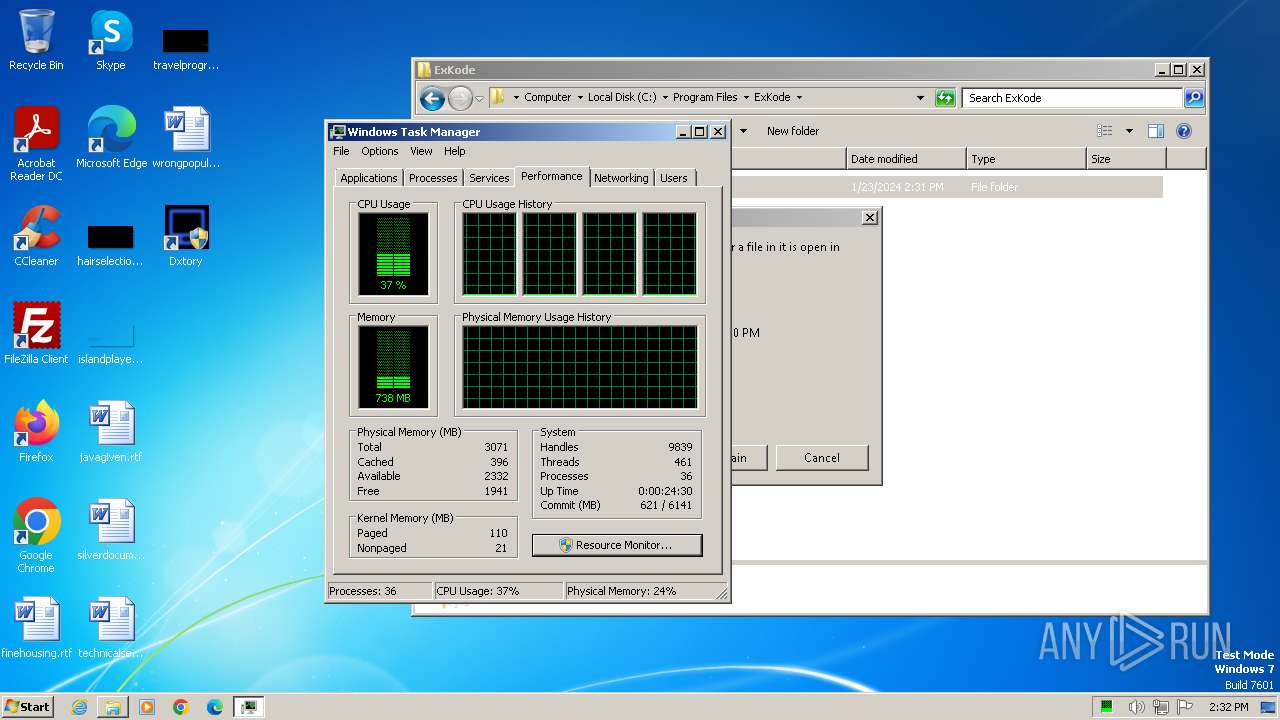1280x720 pixels.
Task: Open the View menu in Task Manager
Action: coord(421,151)
